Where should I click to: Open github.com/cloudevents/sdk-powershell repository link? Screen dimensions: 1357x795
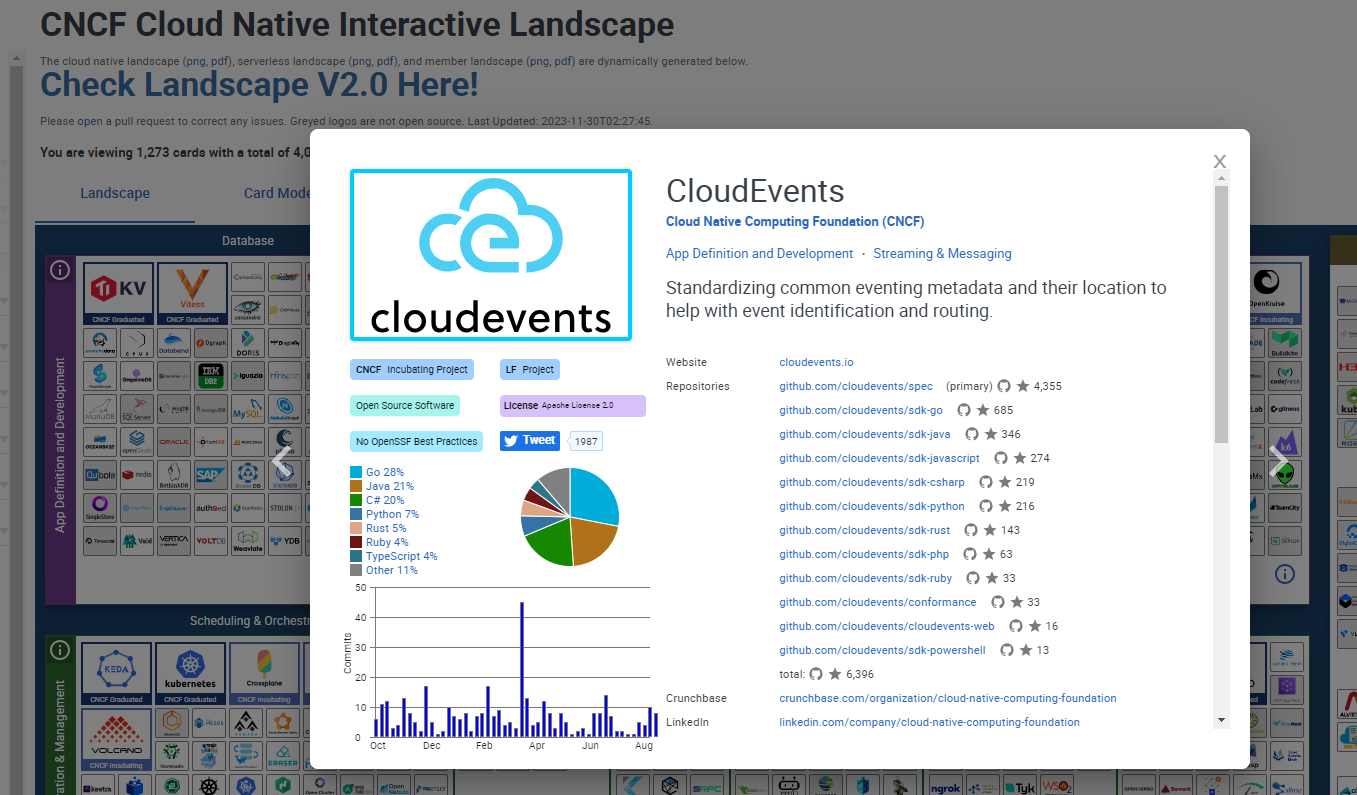tap(883, 650)
